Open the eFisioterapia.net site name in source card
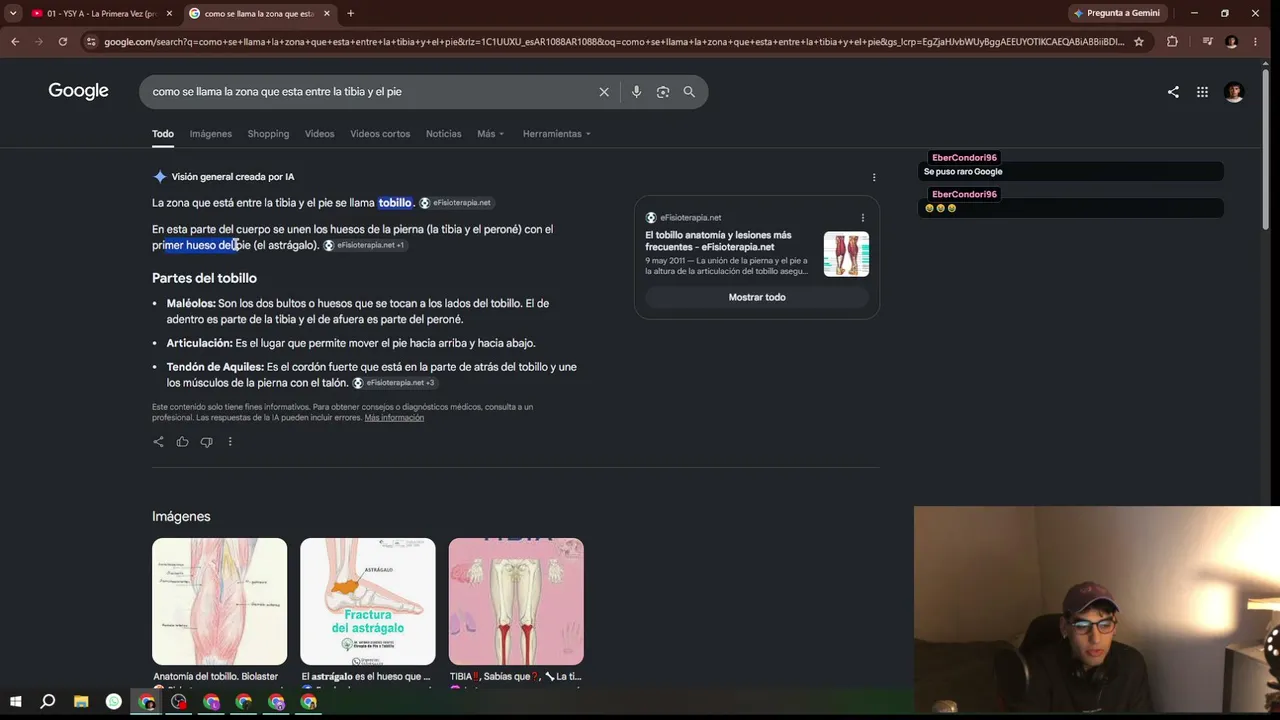 click(690, 218)
